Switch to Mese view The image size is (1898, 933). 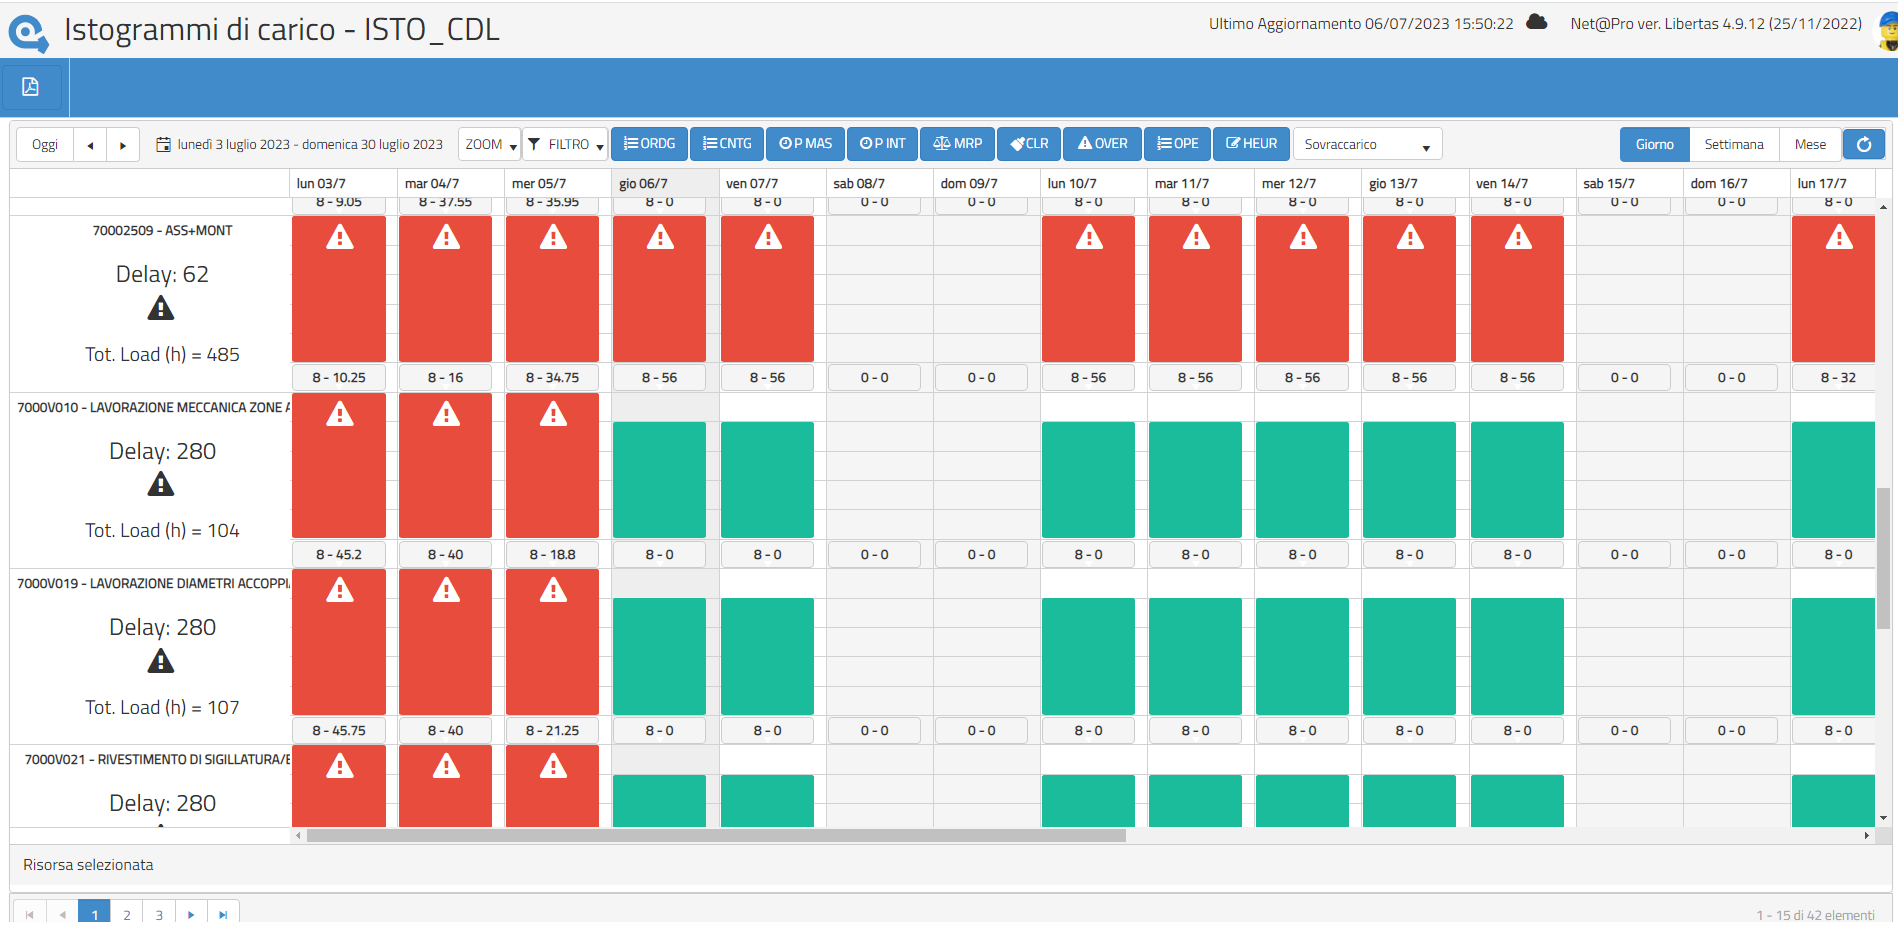[x=1810, y=144]
